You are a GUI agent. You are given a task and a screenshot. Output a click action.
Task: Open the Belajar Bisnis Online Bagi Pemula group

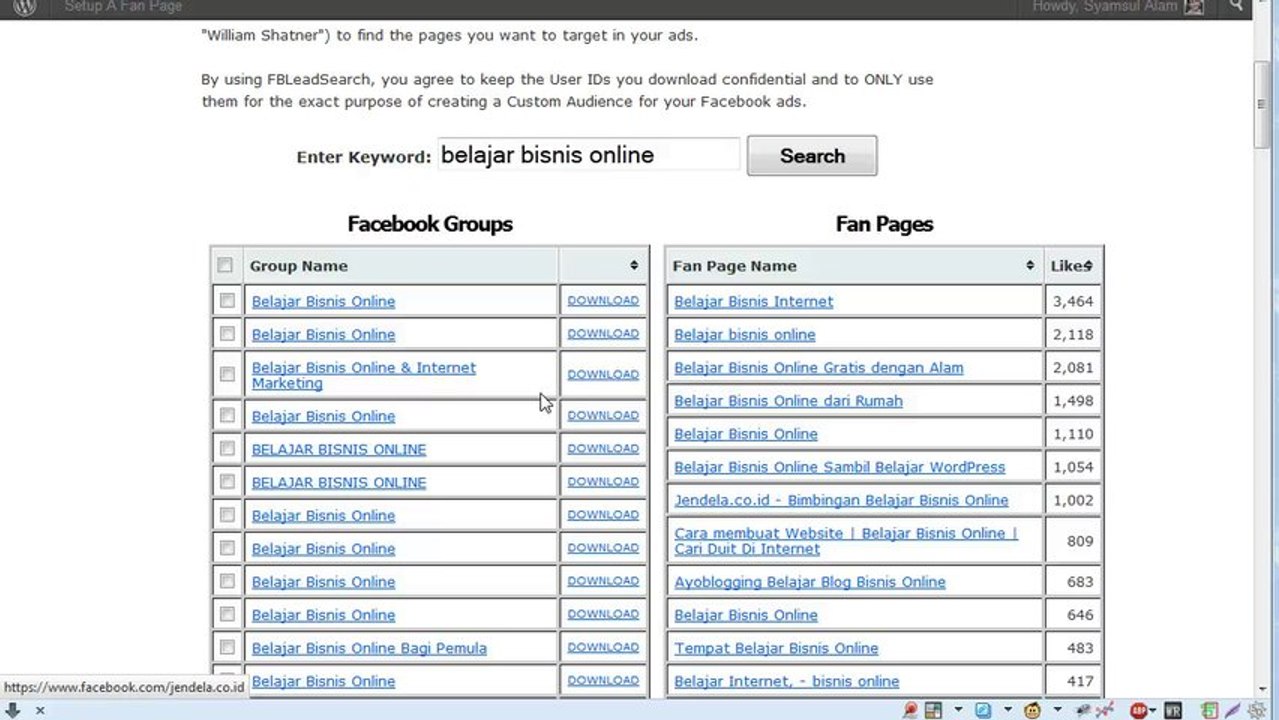pyautogui.click(x=369, y=648)
